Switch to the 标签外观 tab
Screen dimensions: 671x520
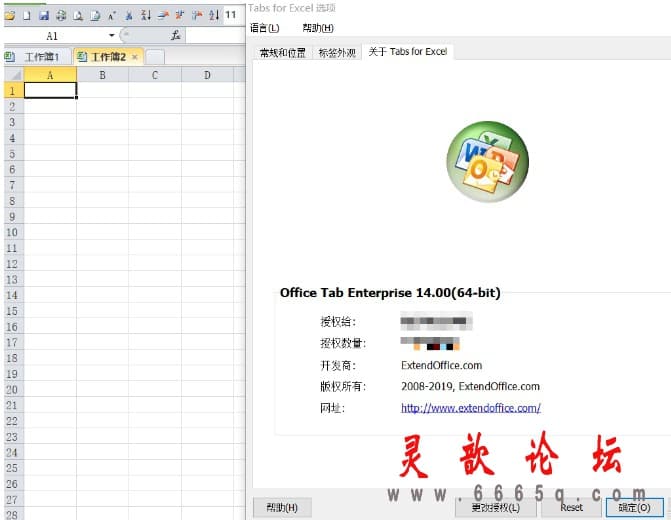pyautogui.click(x=337, y=52)
